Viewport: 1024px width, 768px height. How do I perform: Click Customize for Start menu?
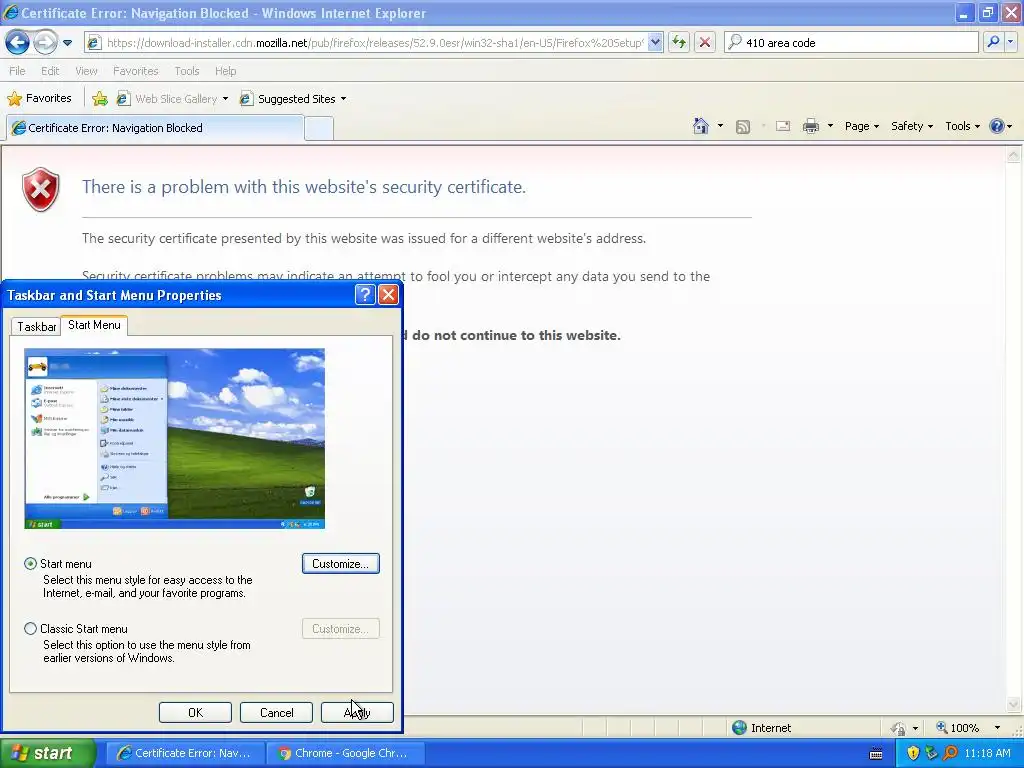tap(340, 564)
